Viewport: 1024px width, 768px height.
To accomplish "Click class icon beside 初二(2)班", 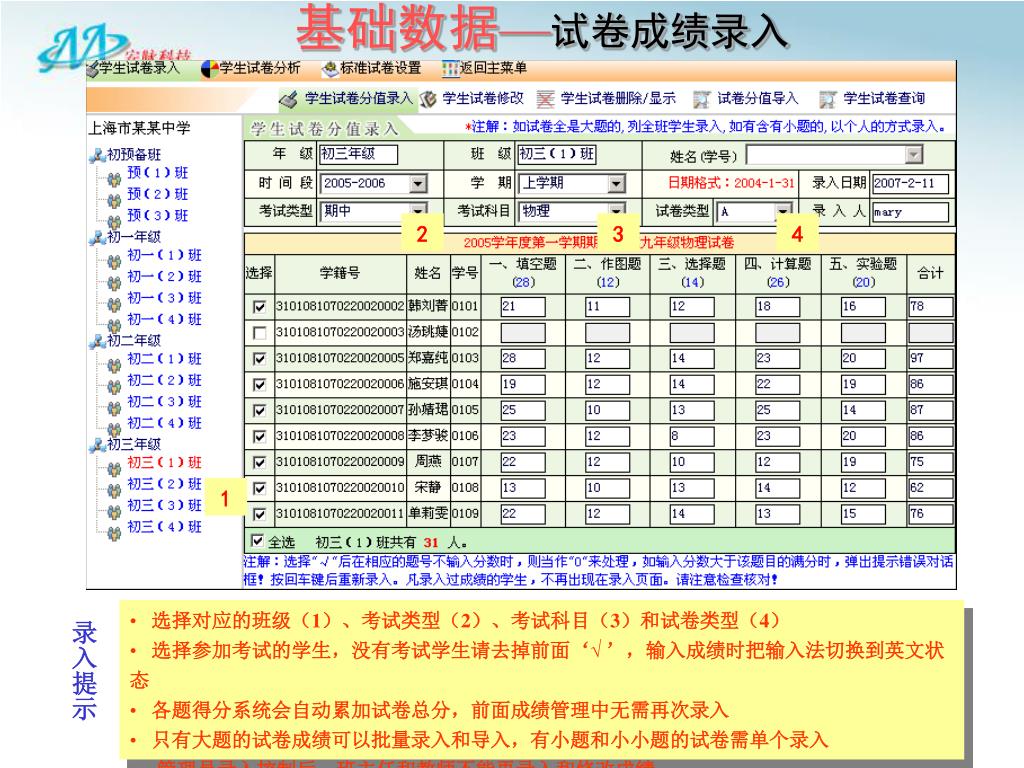I will (114, 386).
